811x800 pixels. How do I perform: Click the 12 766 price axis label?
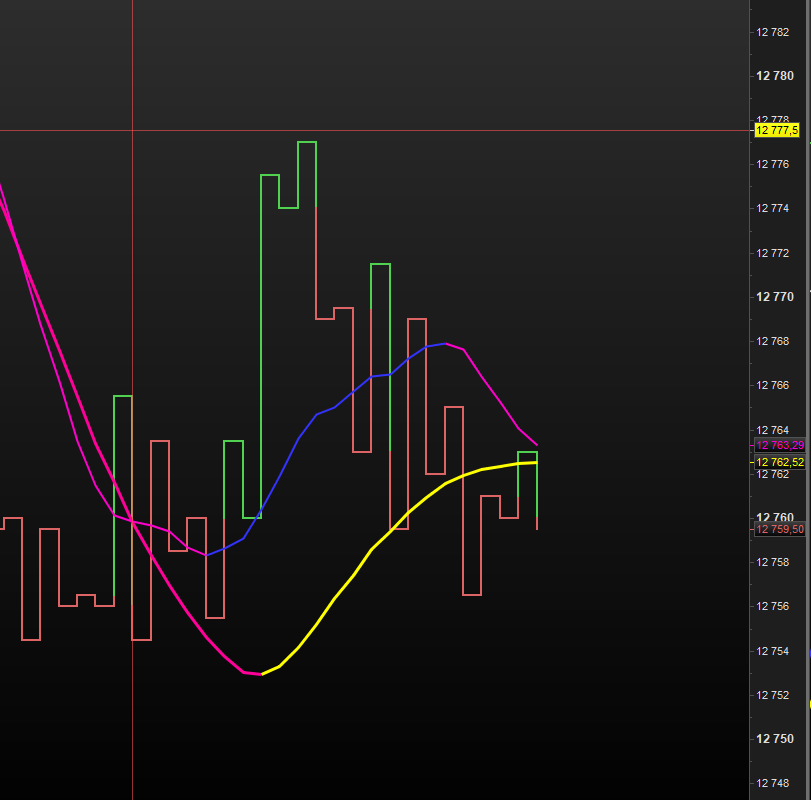(x=773, y=385)
